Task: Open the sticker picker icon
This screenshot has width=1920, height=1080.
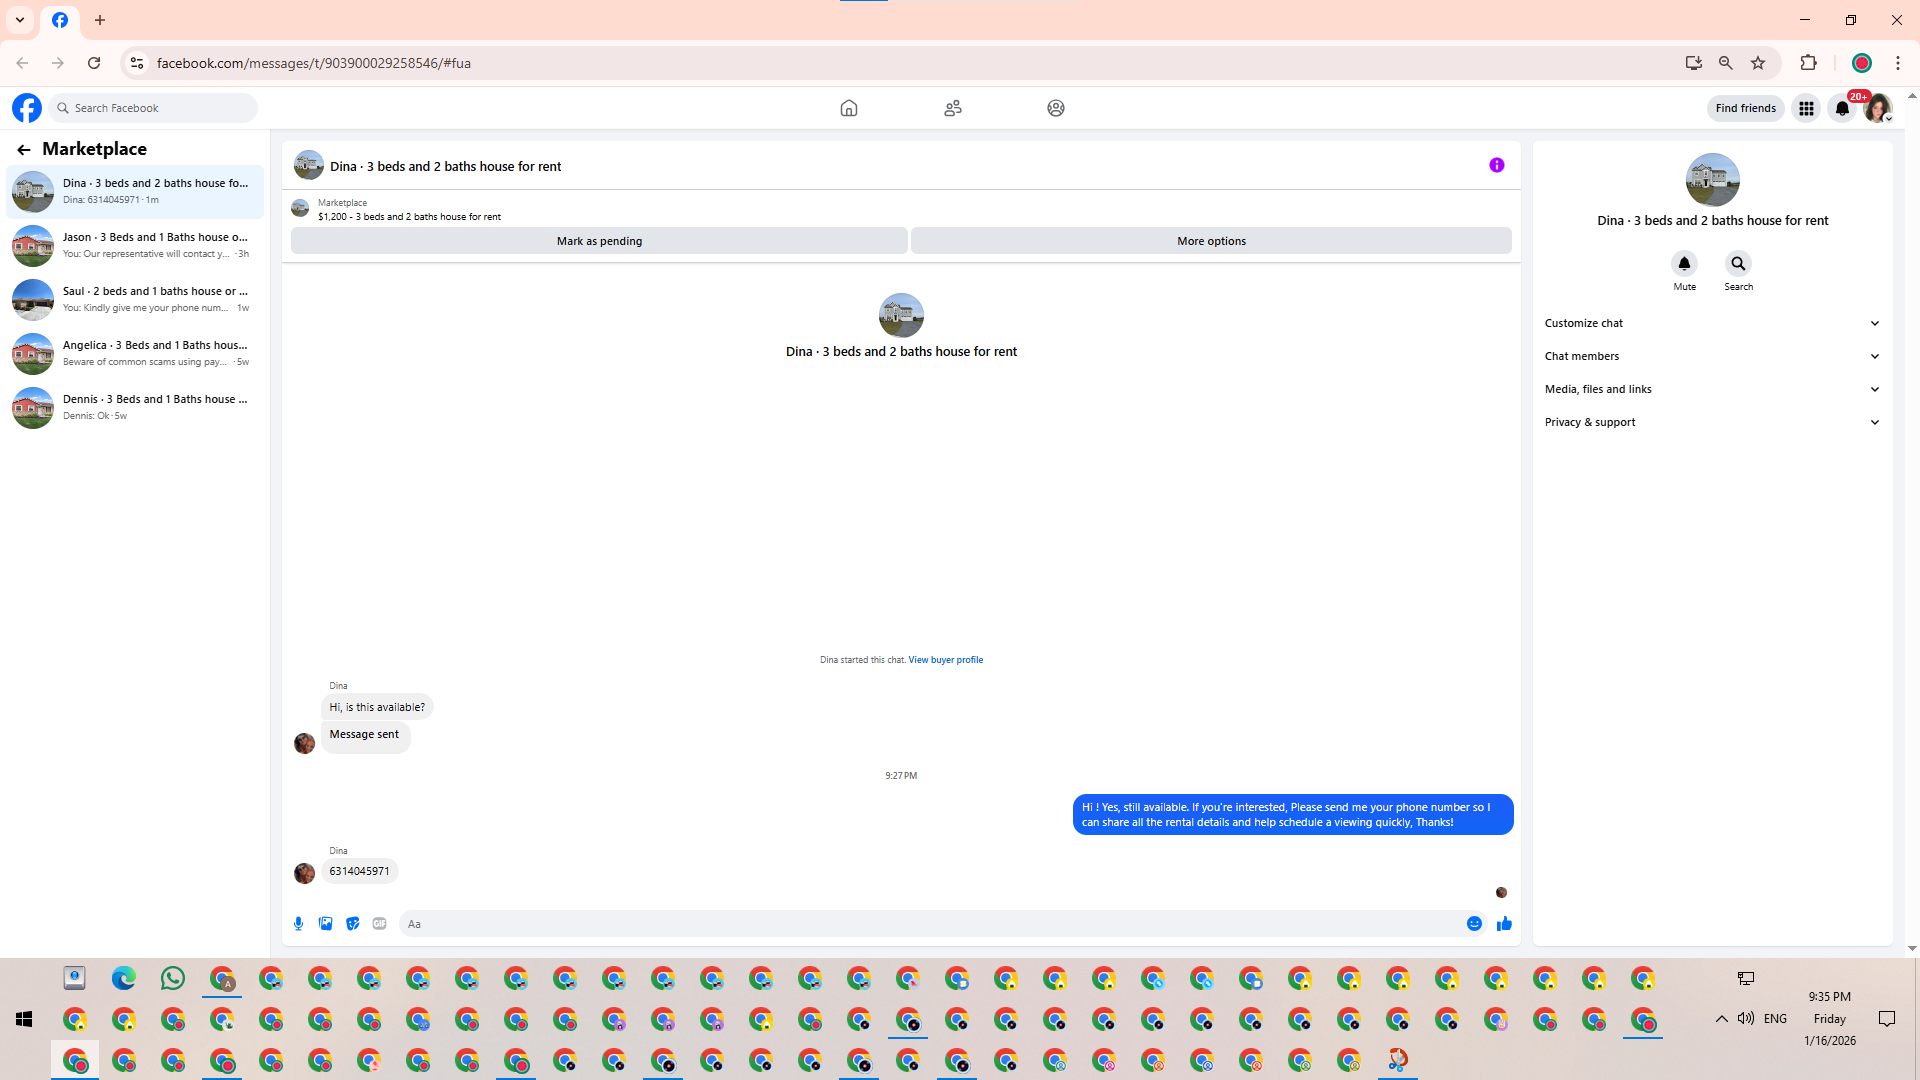Action: pyautogui.click(x=352, y=924)
